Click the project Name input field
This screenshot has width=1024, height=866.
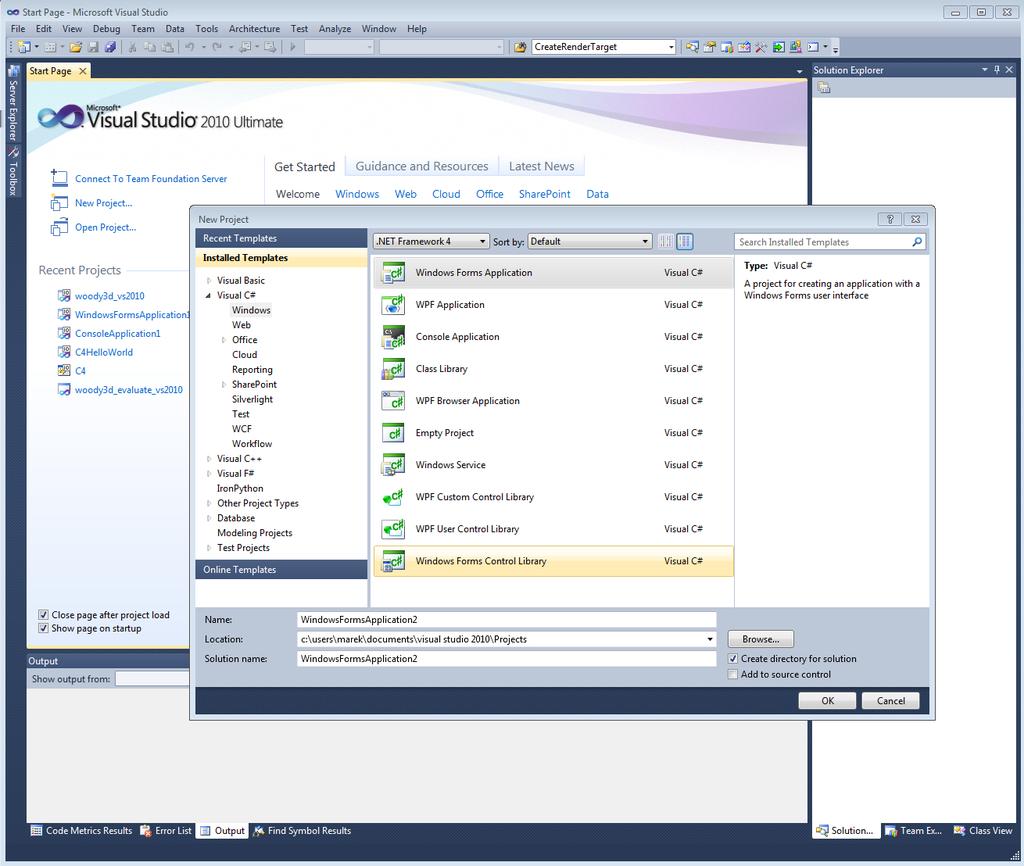(506, 620)
